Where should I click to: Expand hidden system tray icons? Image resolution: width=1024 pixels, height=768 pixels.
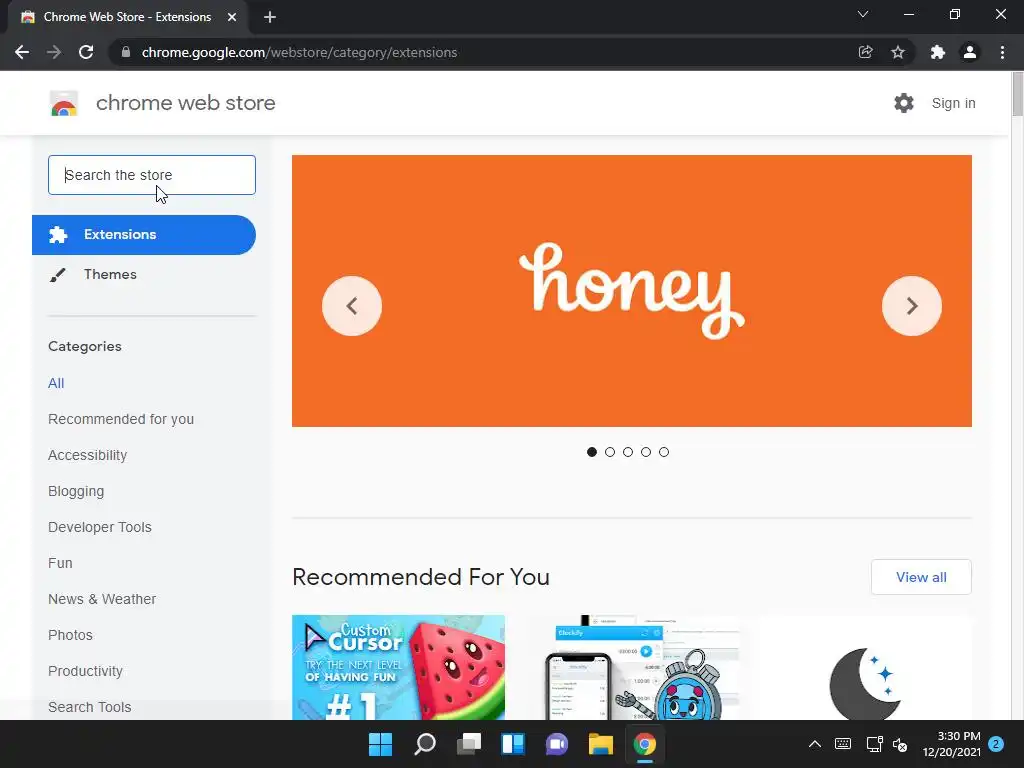click(x=815, y=744)
